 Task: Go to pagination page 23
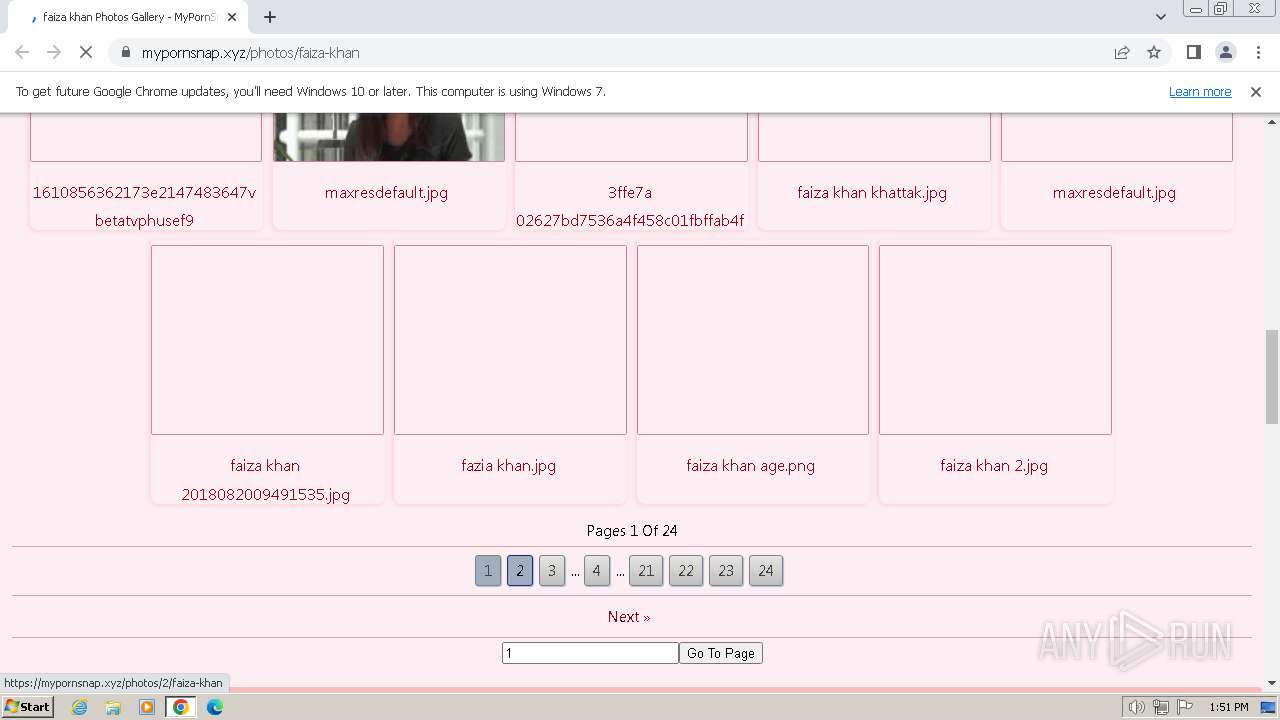point(726,571)
